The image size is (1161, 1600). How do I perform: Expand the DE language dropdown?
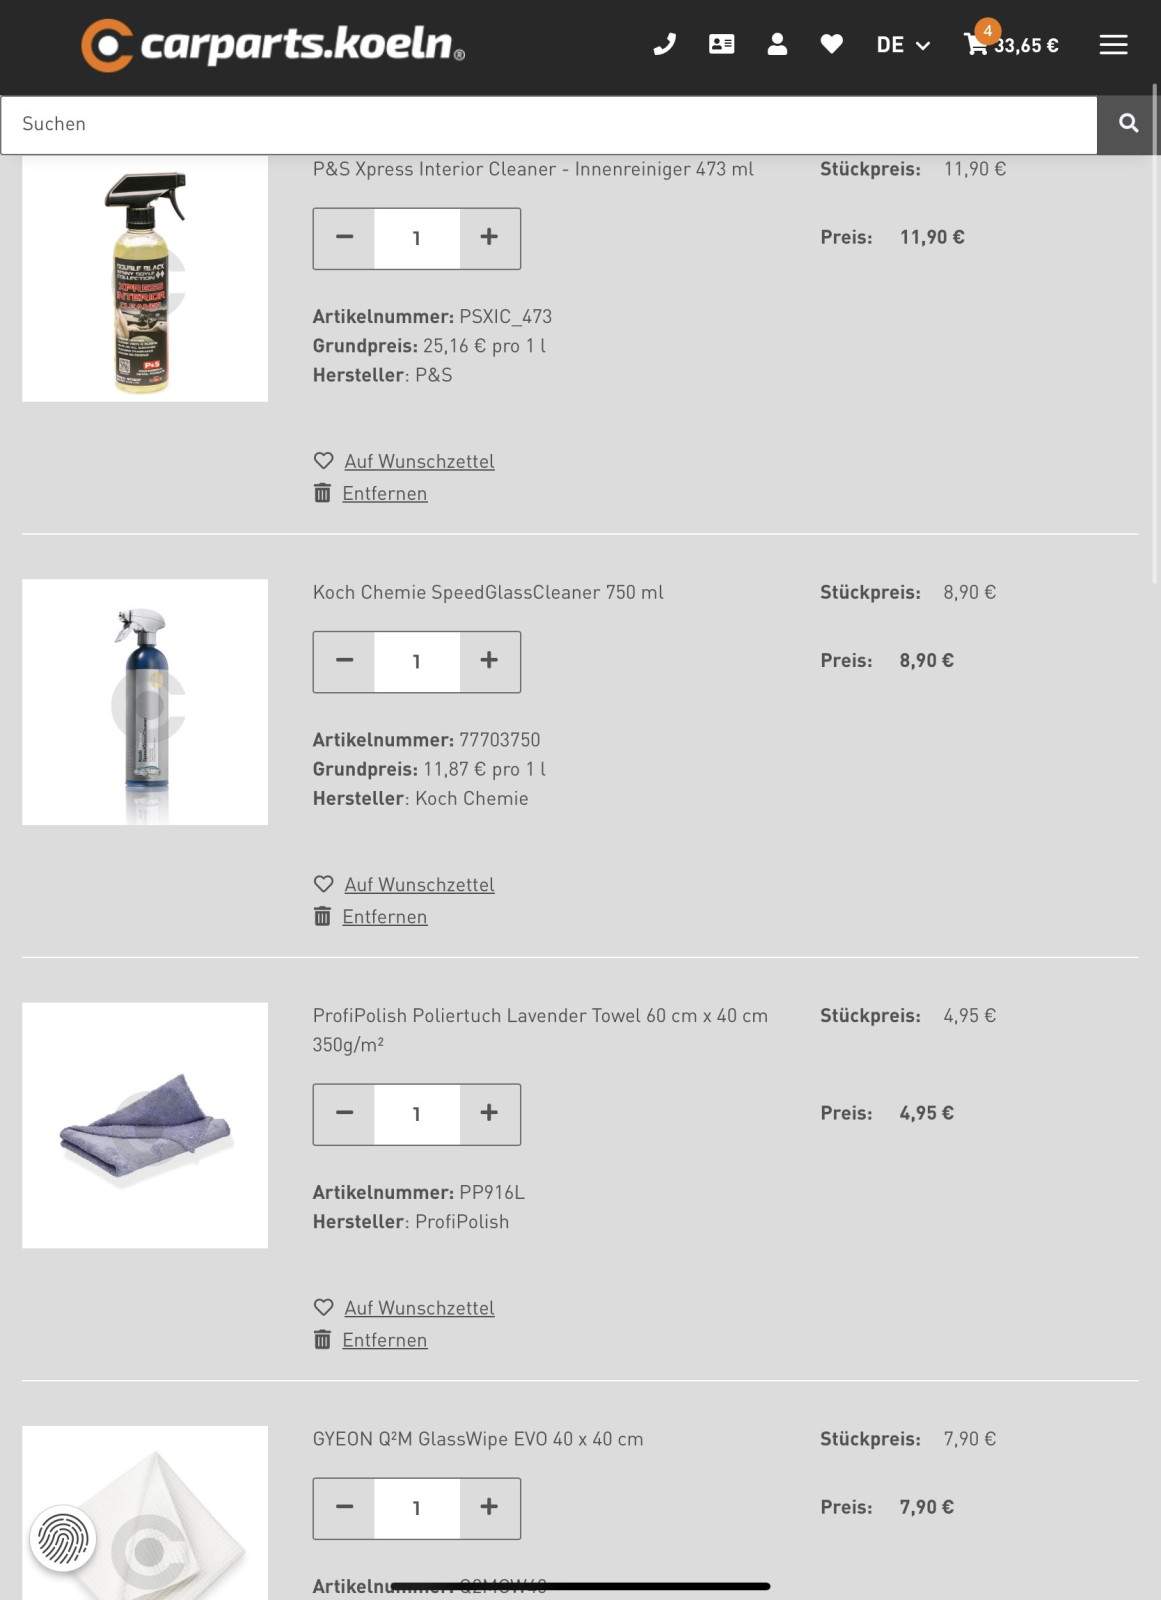tap(902, 45)
